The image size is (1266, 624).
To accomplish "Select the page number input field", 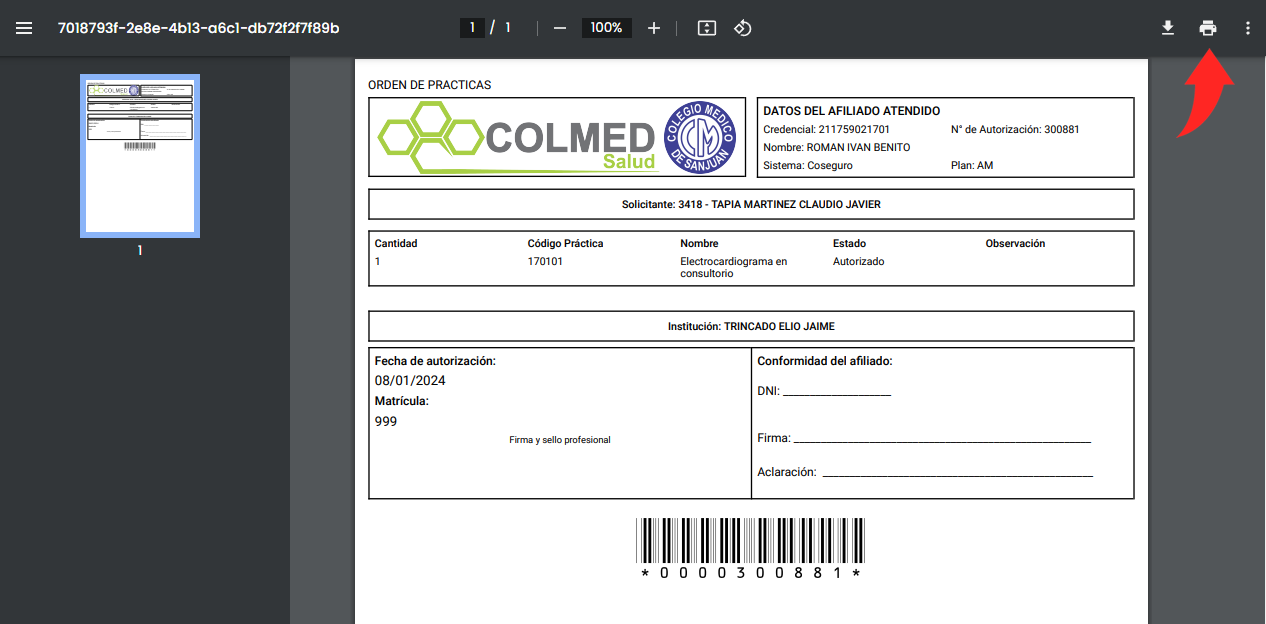I will click(473, 28).
